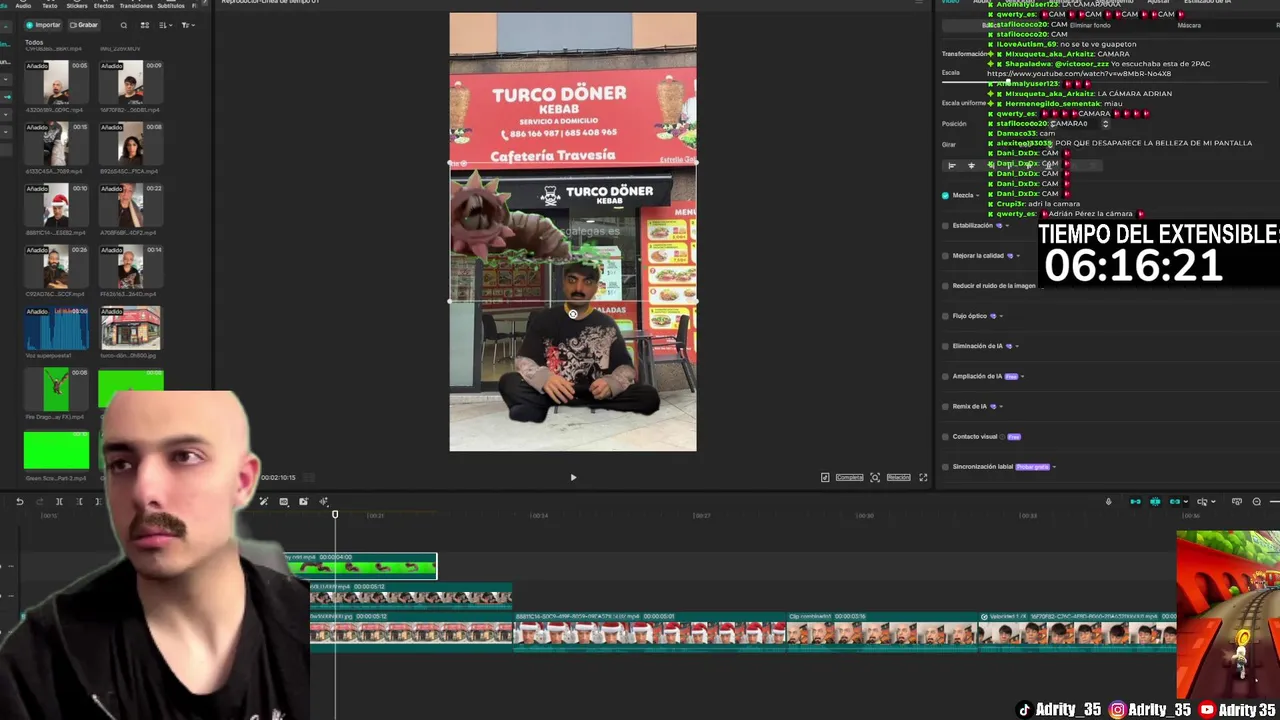
Task: Enable the Contacto visual checkbox
Action: point(945,437)
